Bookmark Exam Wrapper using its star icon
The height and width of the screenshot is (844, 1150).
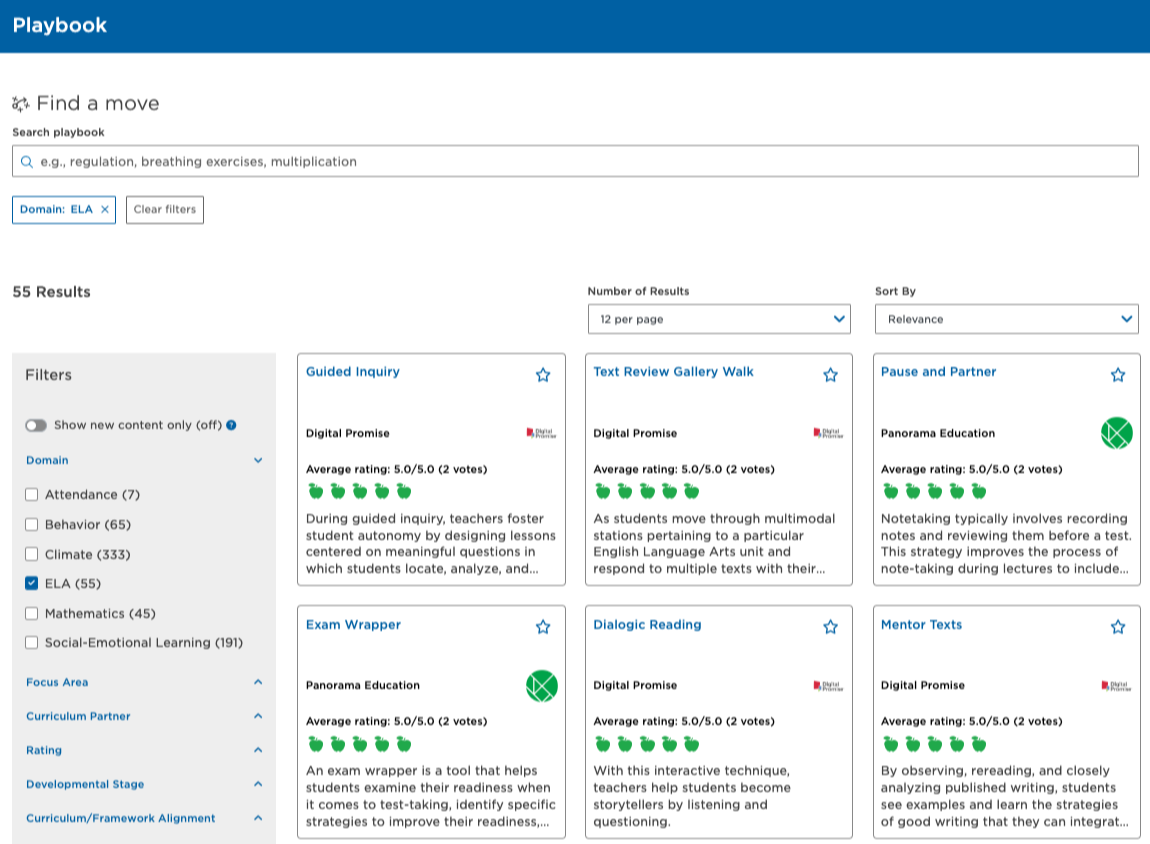543,627
